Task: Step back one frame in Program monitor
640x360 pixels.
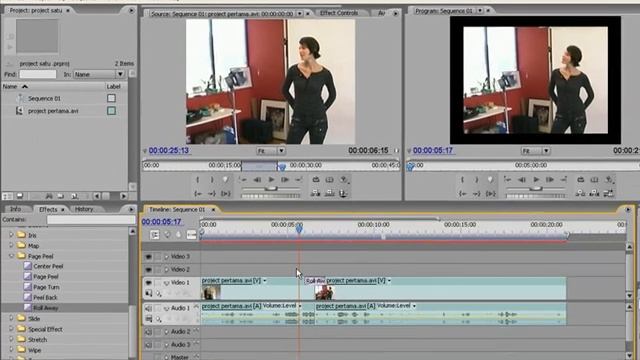Action: click(522, 180)
